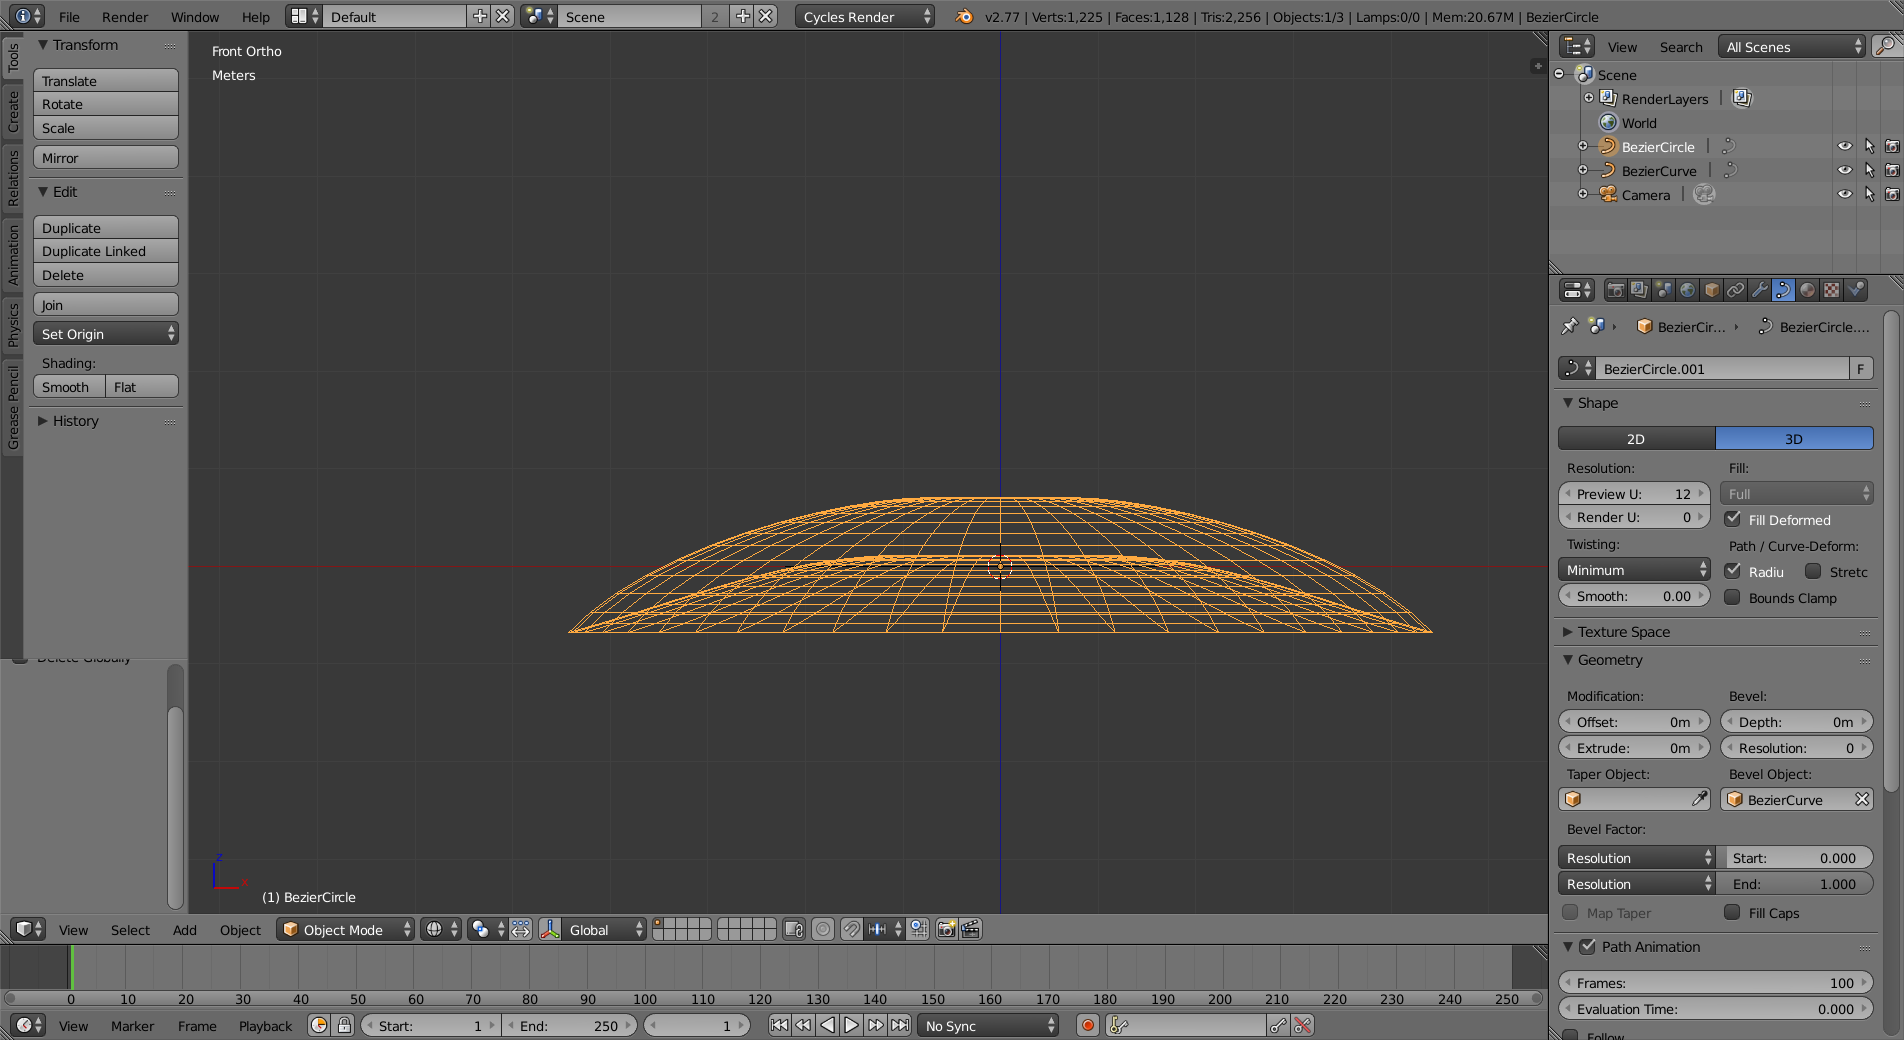Screen dimensions: 1904x1040
Task: Open the Object properties tab (cube icon)
Action: [x=1712, y=290]
